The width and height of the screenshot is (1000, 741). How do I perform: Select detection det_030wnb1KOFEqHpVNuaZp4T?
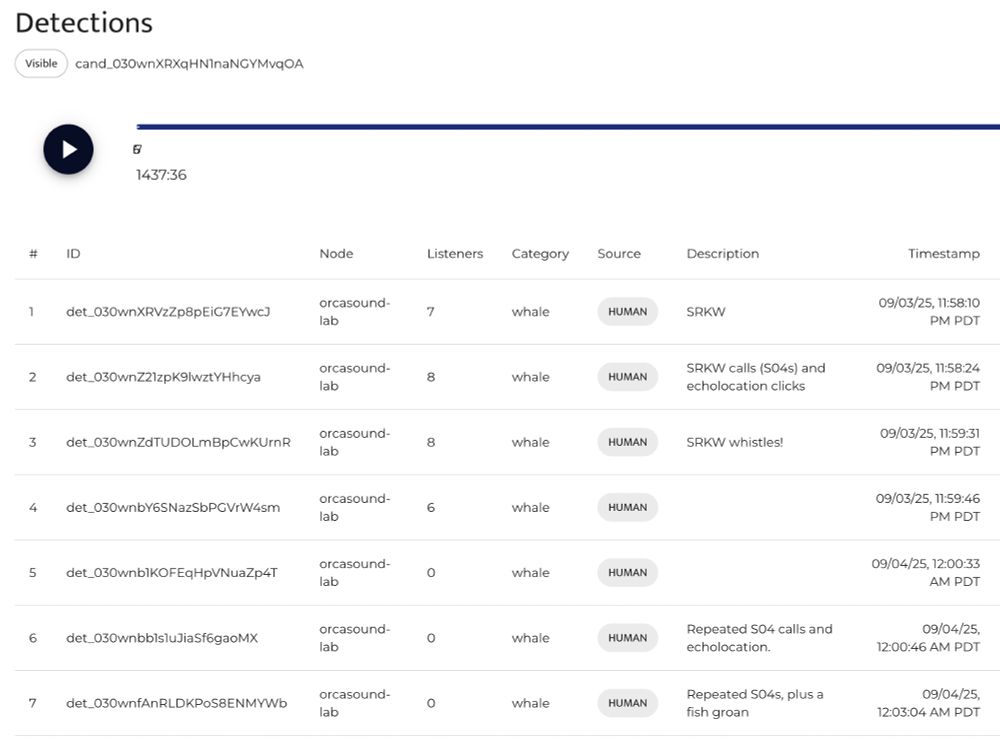pos(172,573)
